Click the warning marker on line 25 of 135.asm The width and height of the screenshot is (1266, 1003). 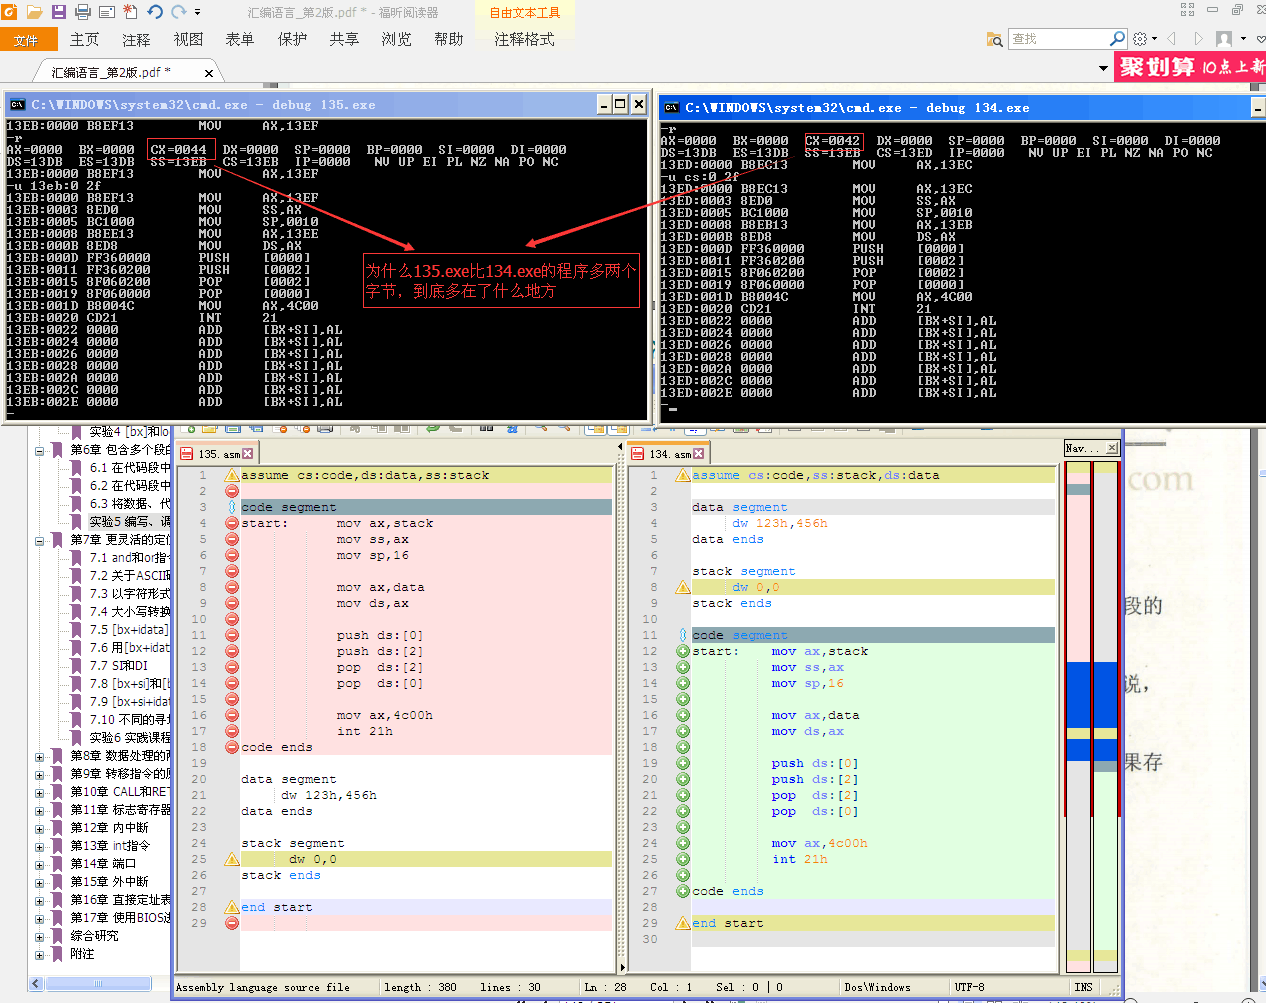tap(232, 859)
